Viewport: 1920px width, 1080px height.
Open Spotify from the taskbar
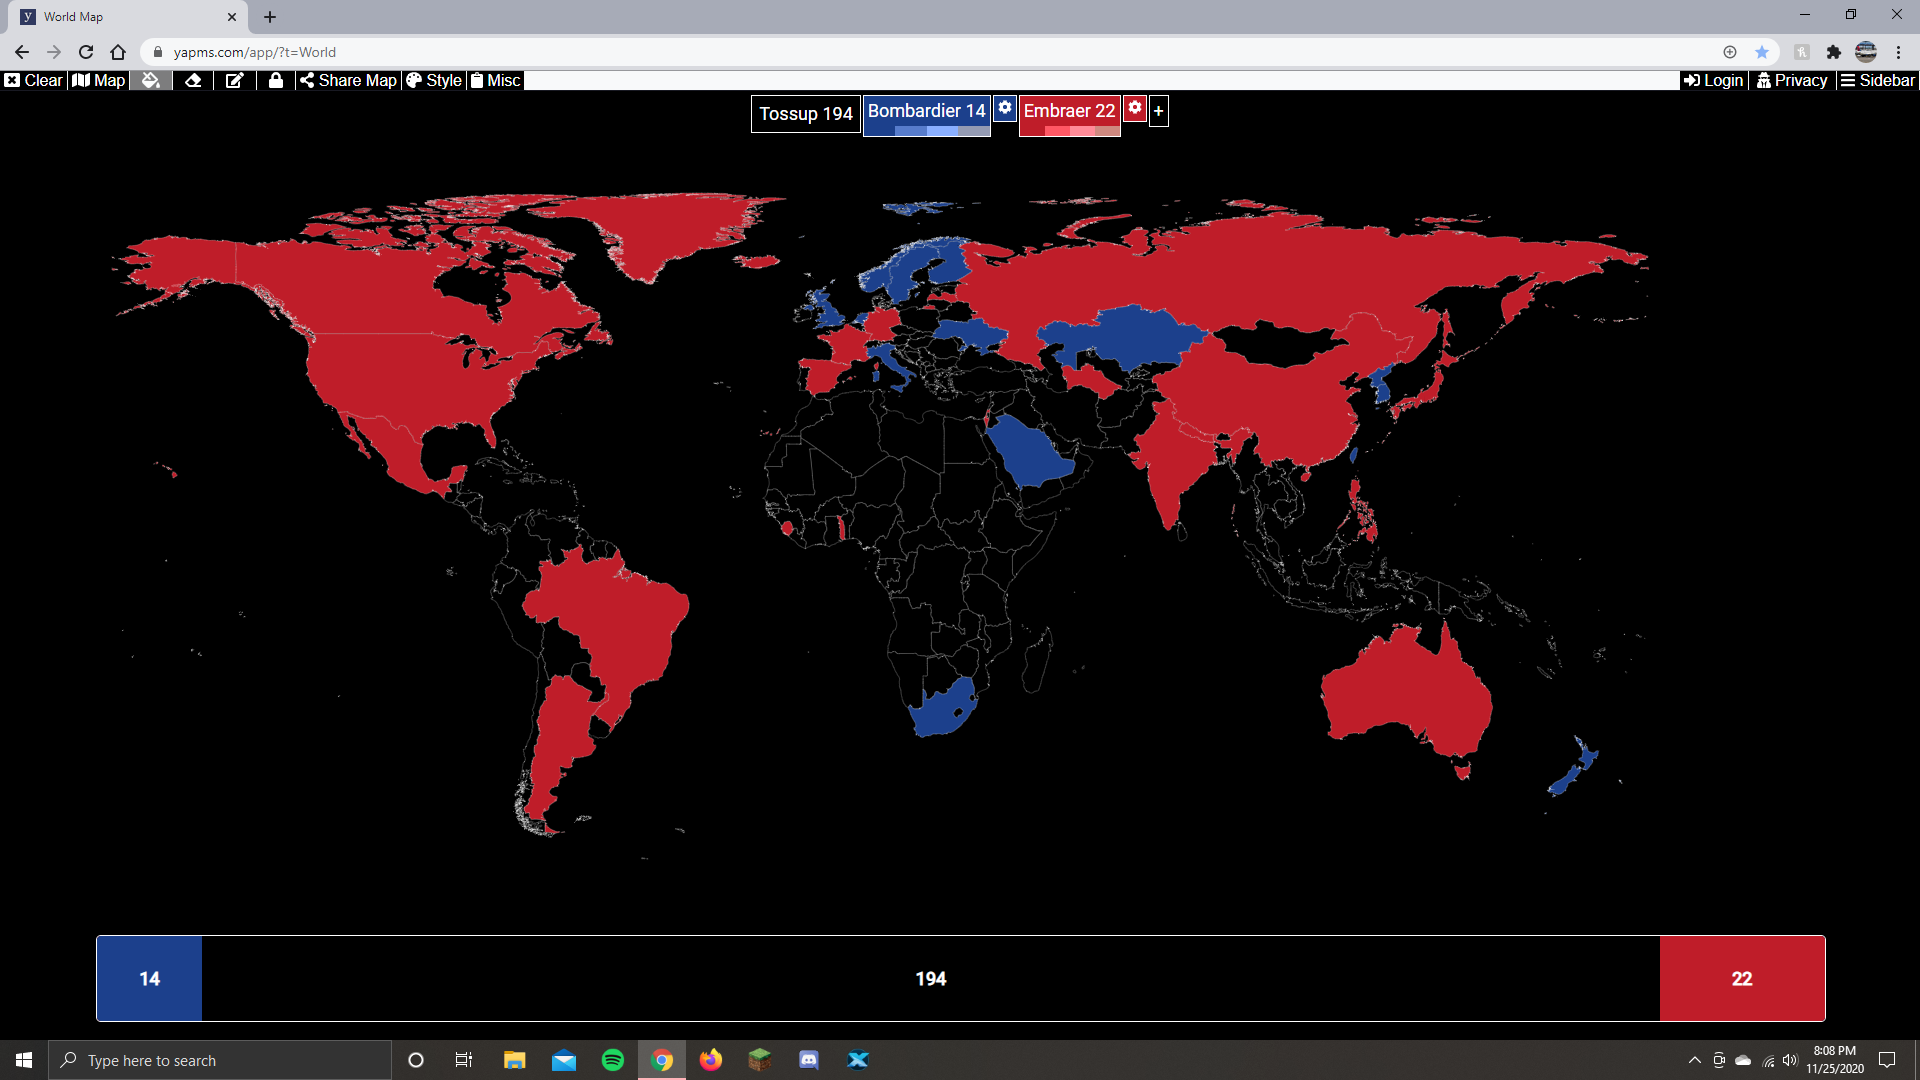[612, 1060]
